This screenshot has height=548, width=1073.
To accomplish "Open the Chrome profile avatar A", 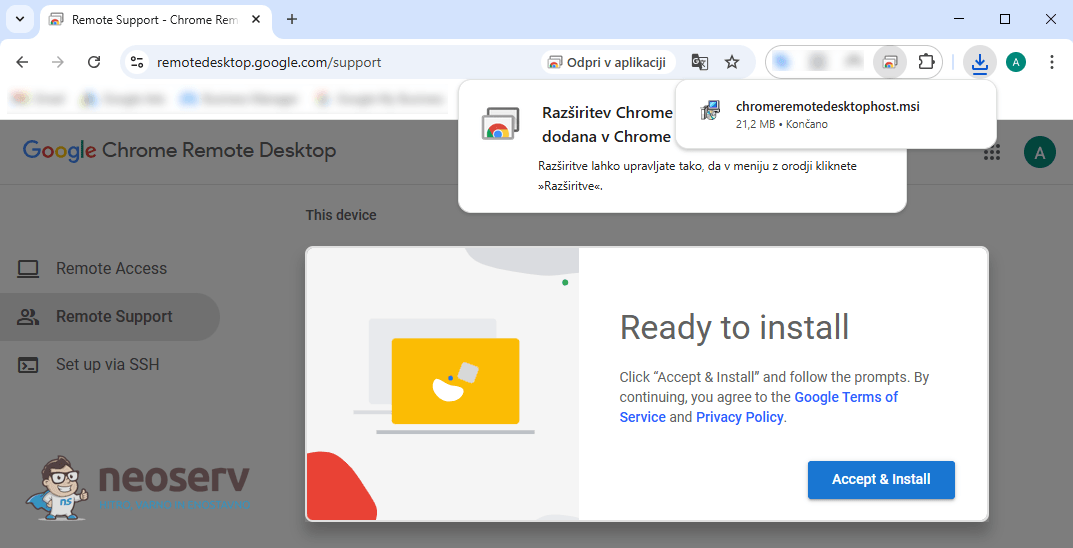I will tap(1016, 62).
